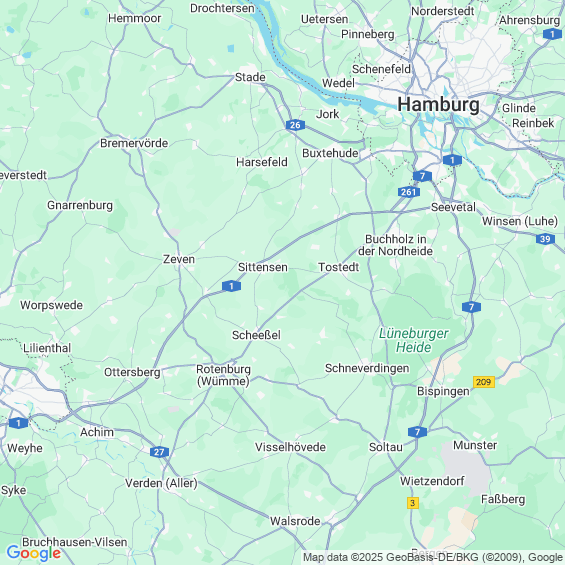Open the map data copyright notice
This screenshot has height=565, width=565.
(433, 557)
